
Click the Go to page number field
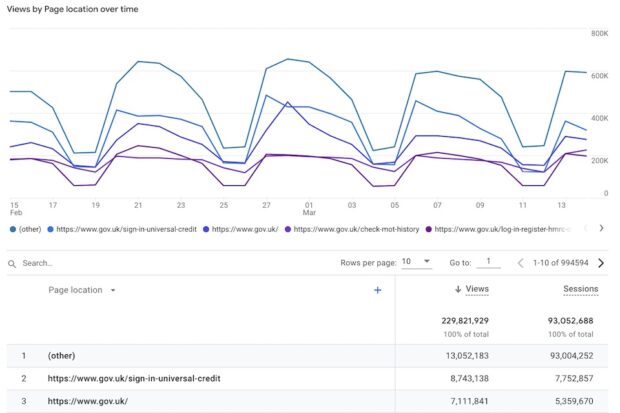488,262
